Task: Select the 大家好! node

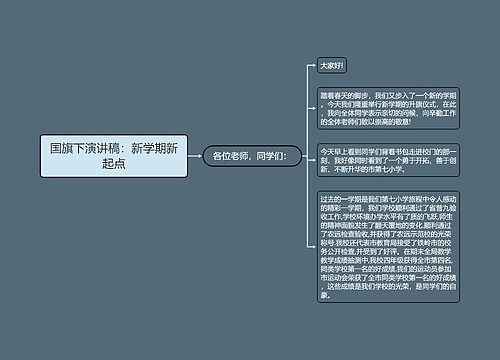Action: click(x=332, y=66)
